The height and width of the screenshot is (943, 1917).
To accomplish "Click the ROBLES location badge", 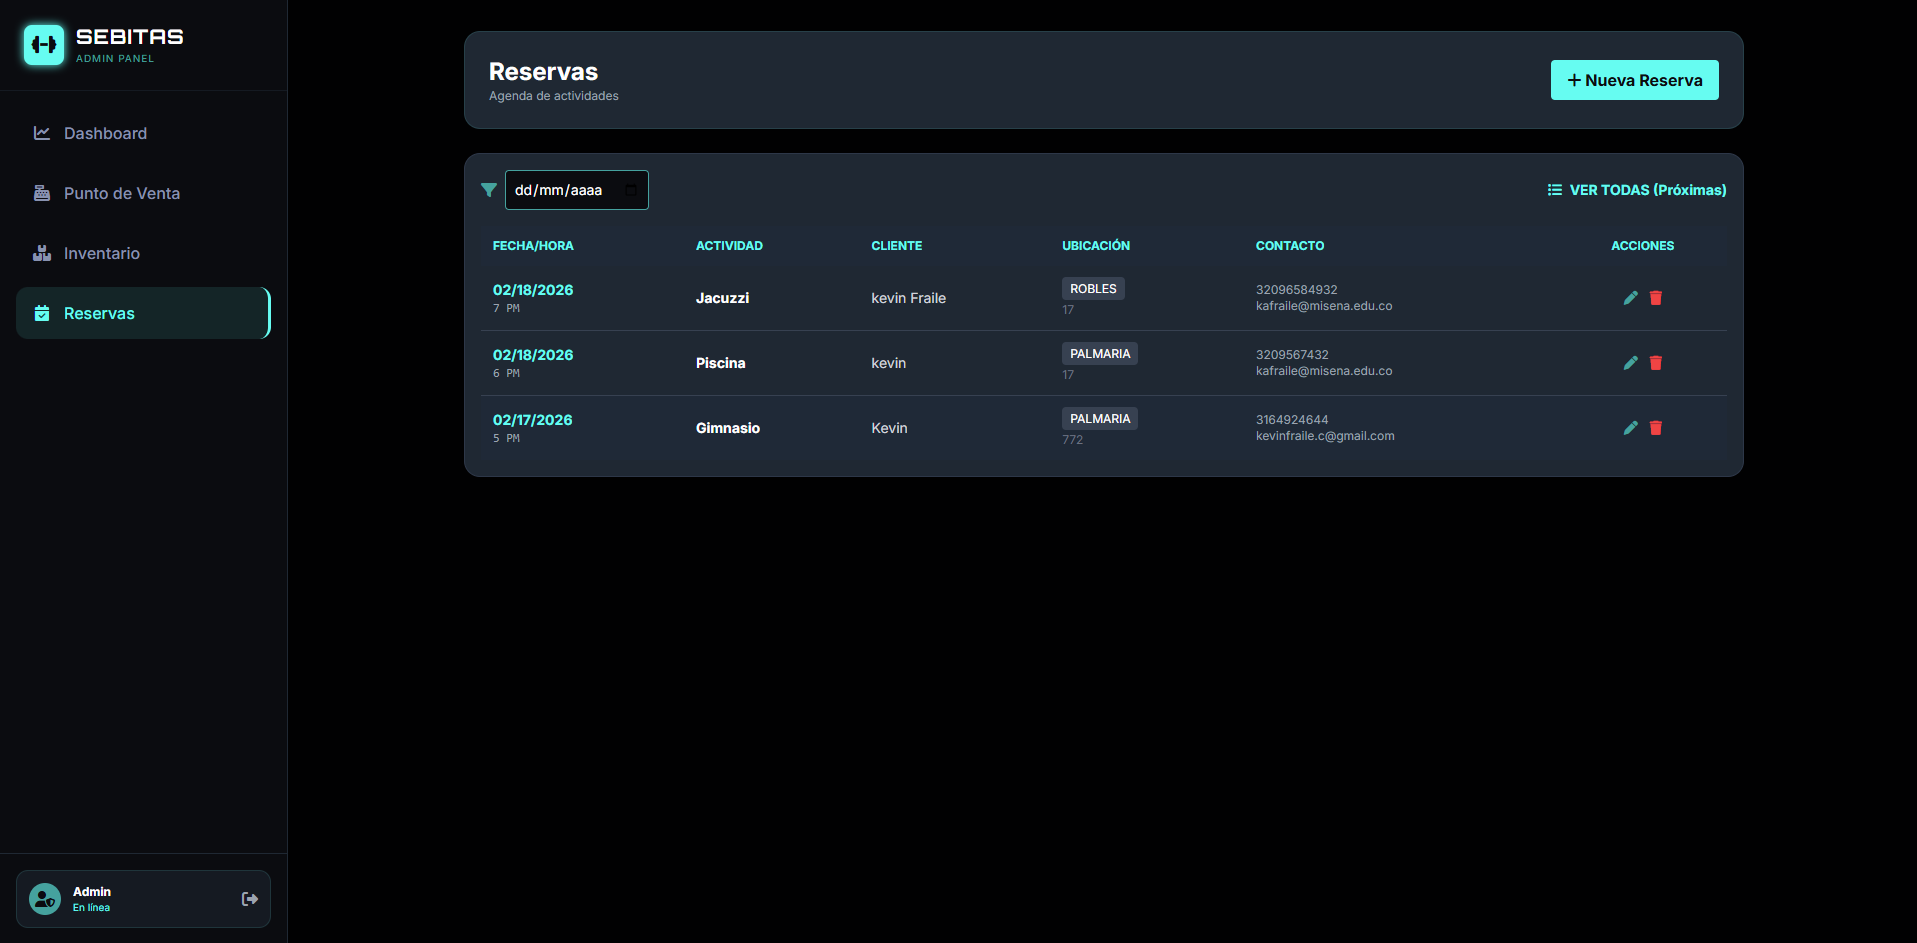I will pos(1093,289).
